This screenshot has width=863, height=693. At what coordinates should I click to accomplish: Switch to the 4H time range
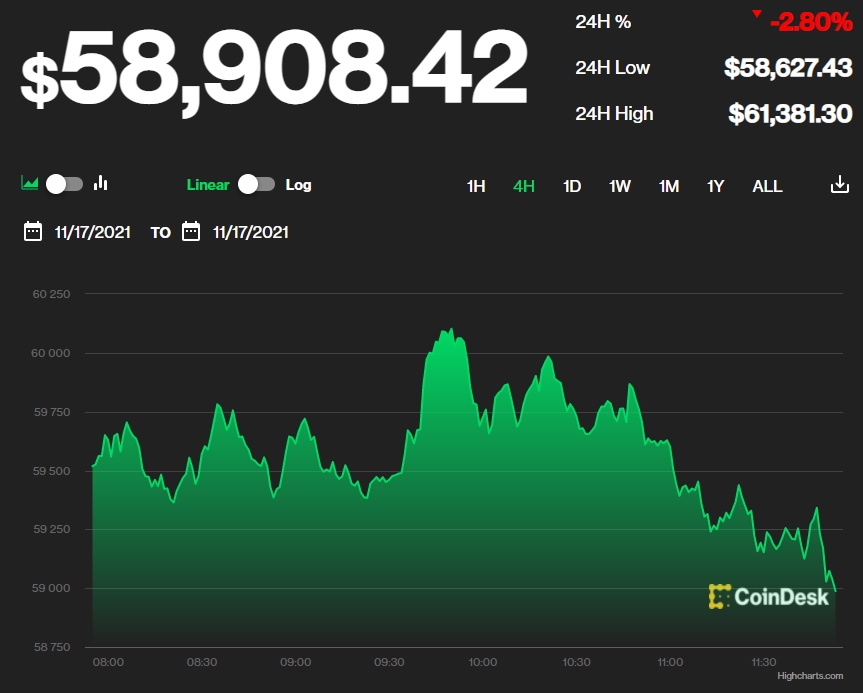(x=524, y=187)
